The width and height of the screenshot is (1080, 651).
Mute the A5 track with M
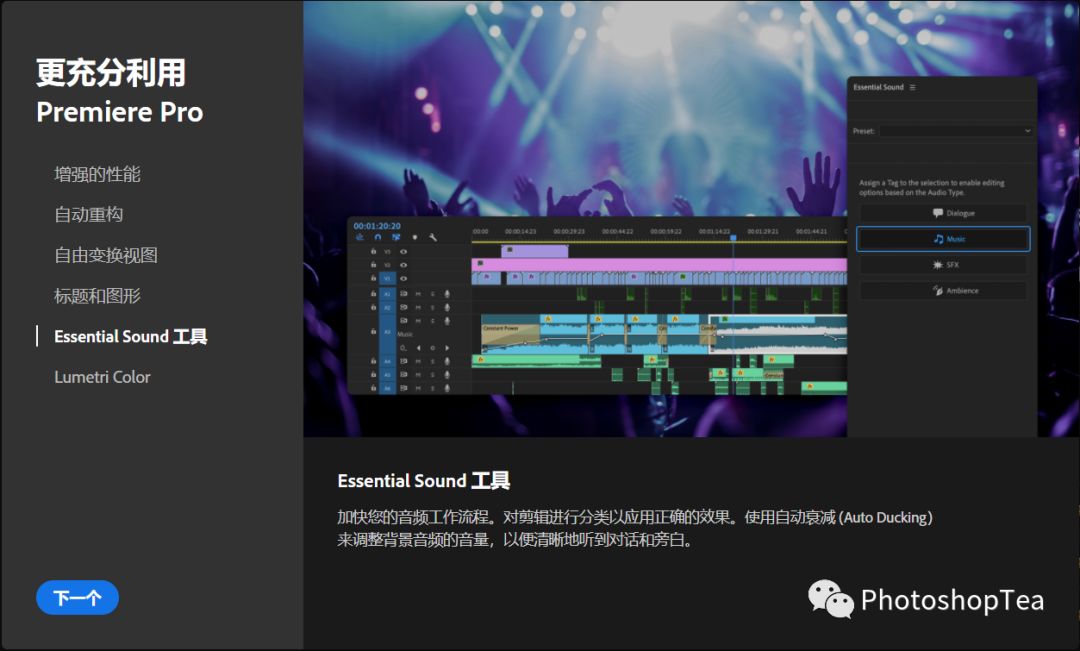(x=418, y=375)
